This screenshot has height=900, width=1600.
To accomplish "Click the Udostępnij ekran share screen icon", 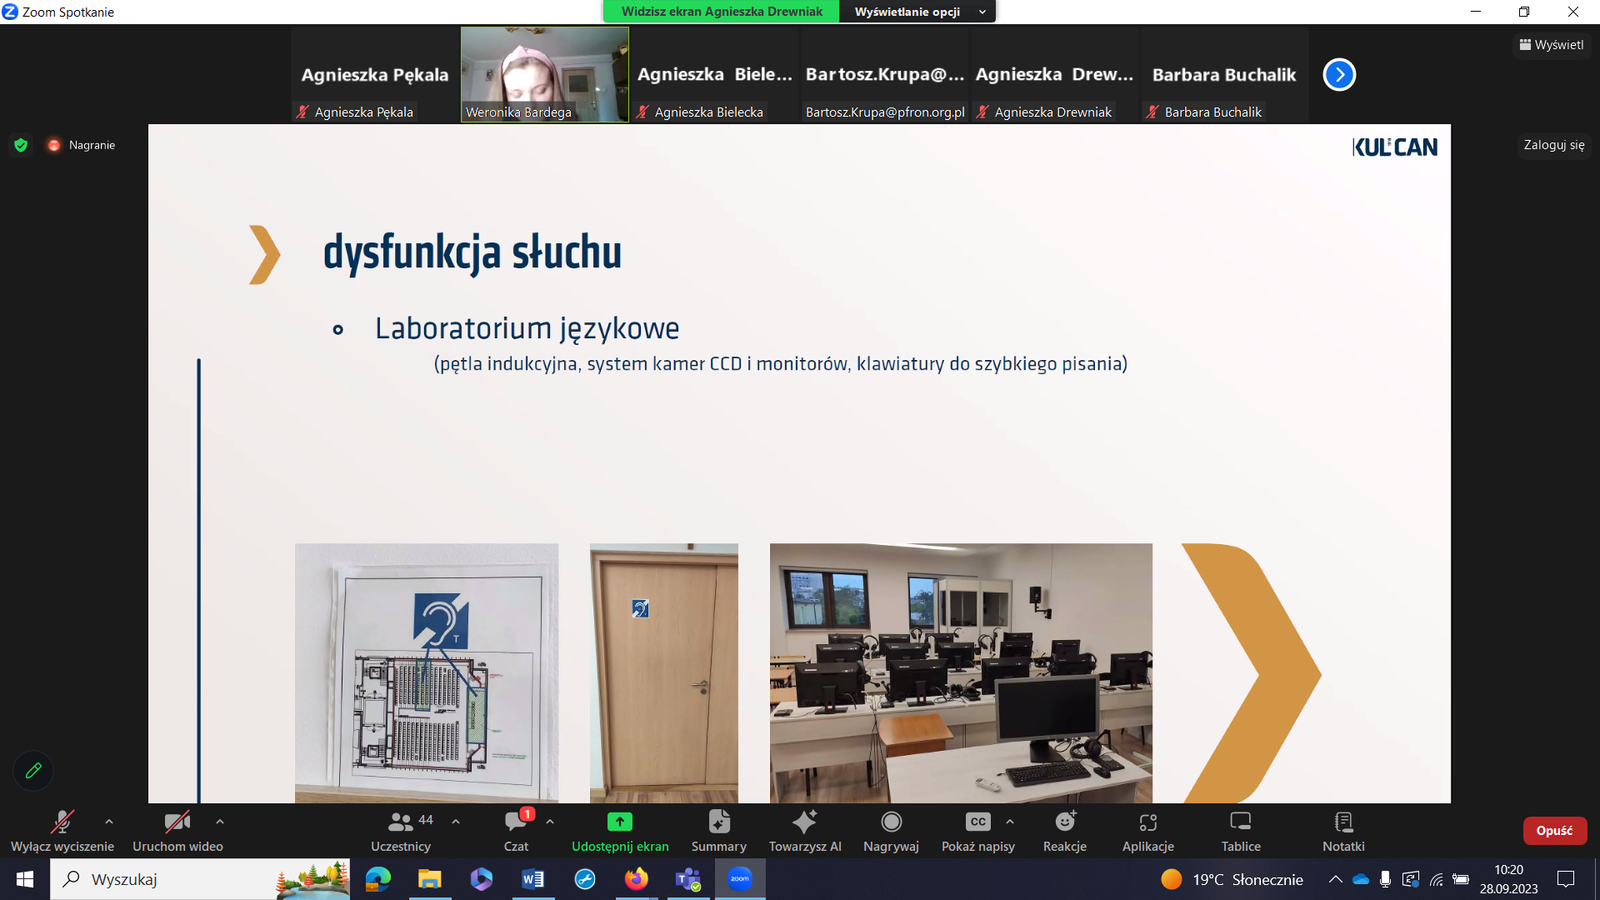I will click(x=620, y=822).
